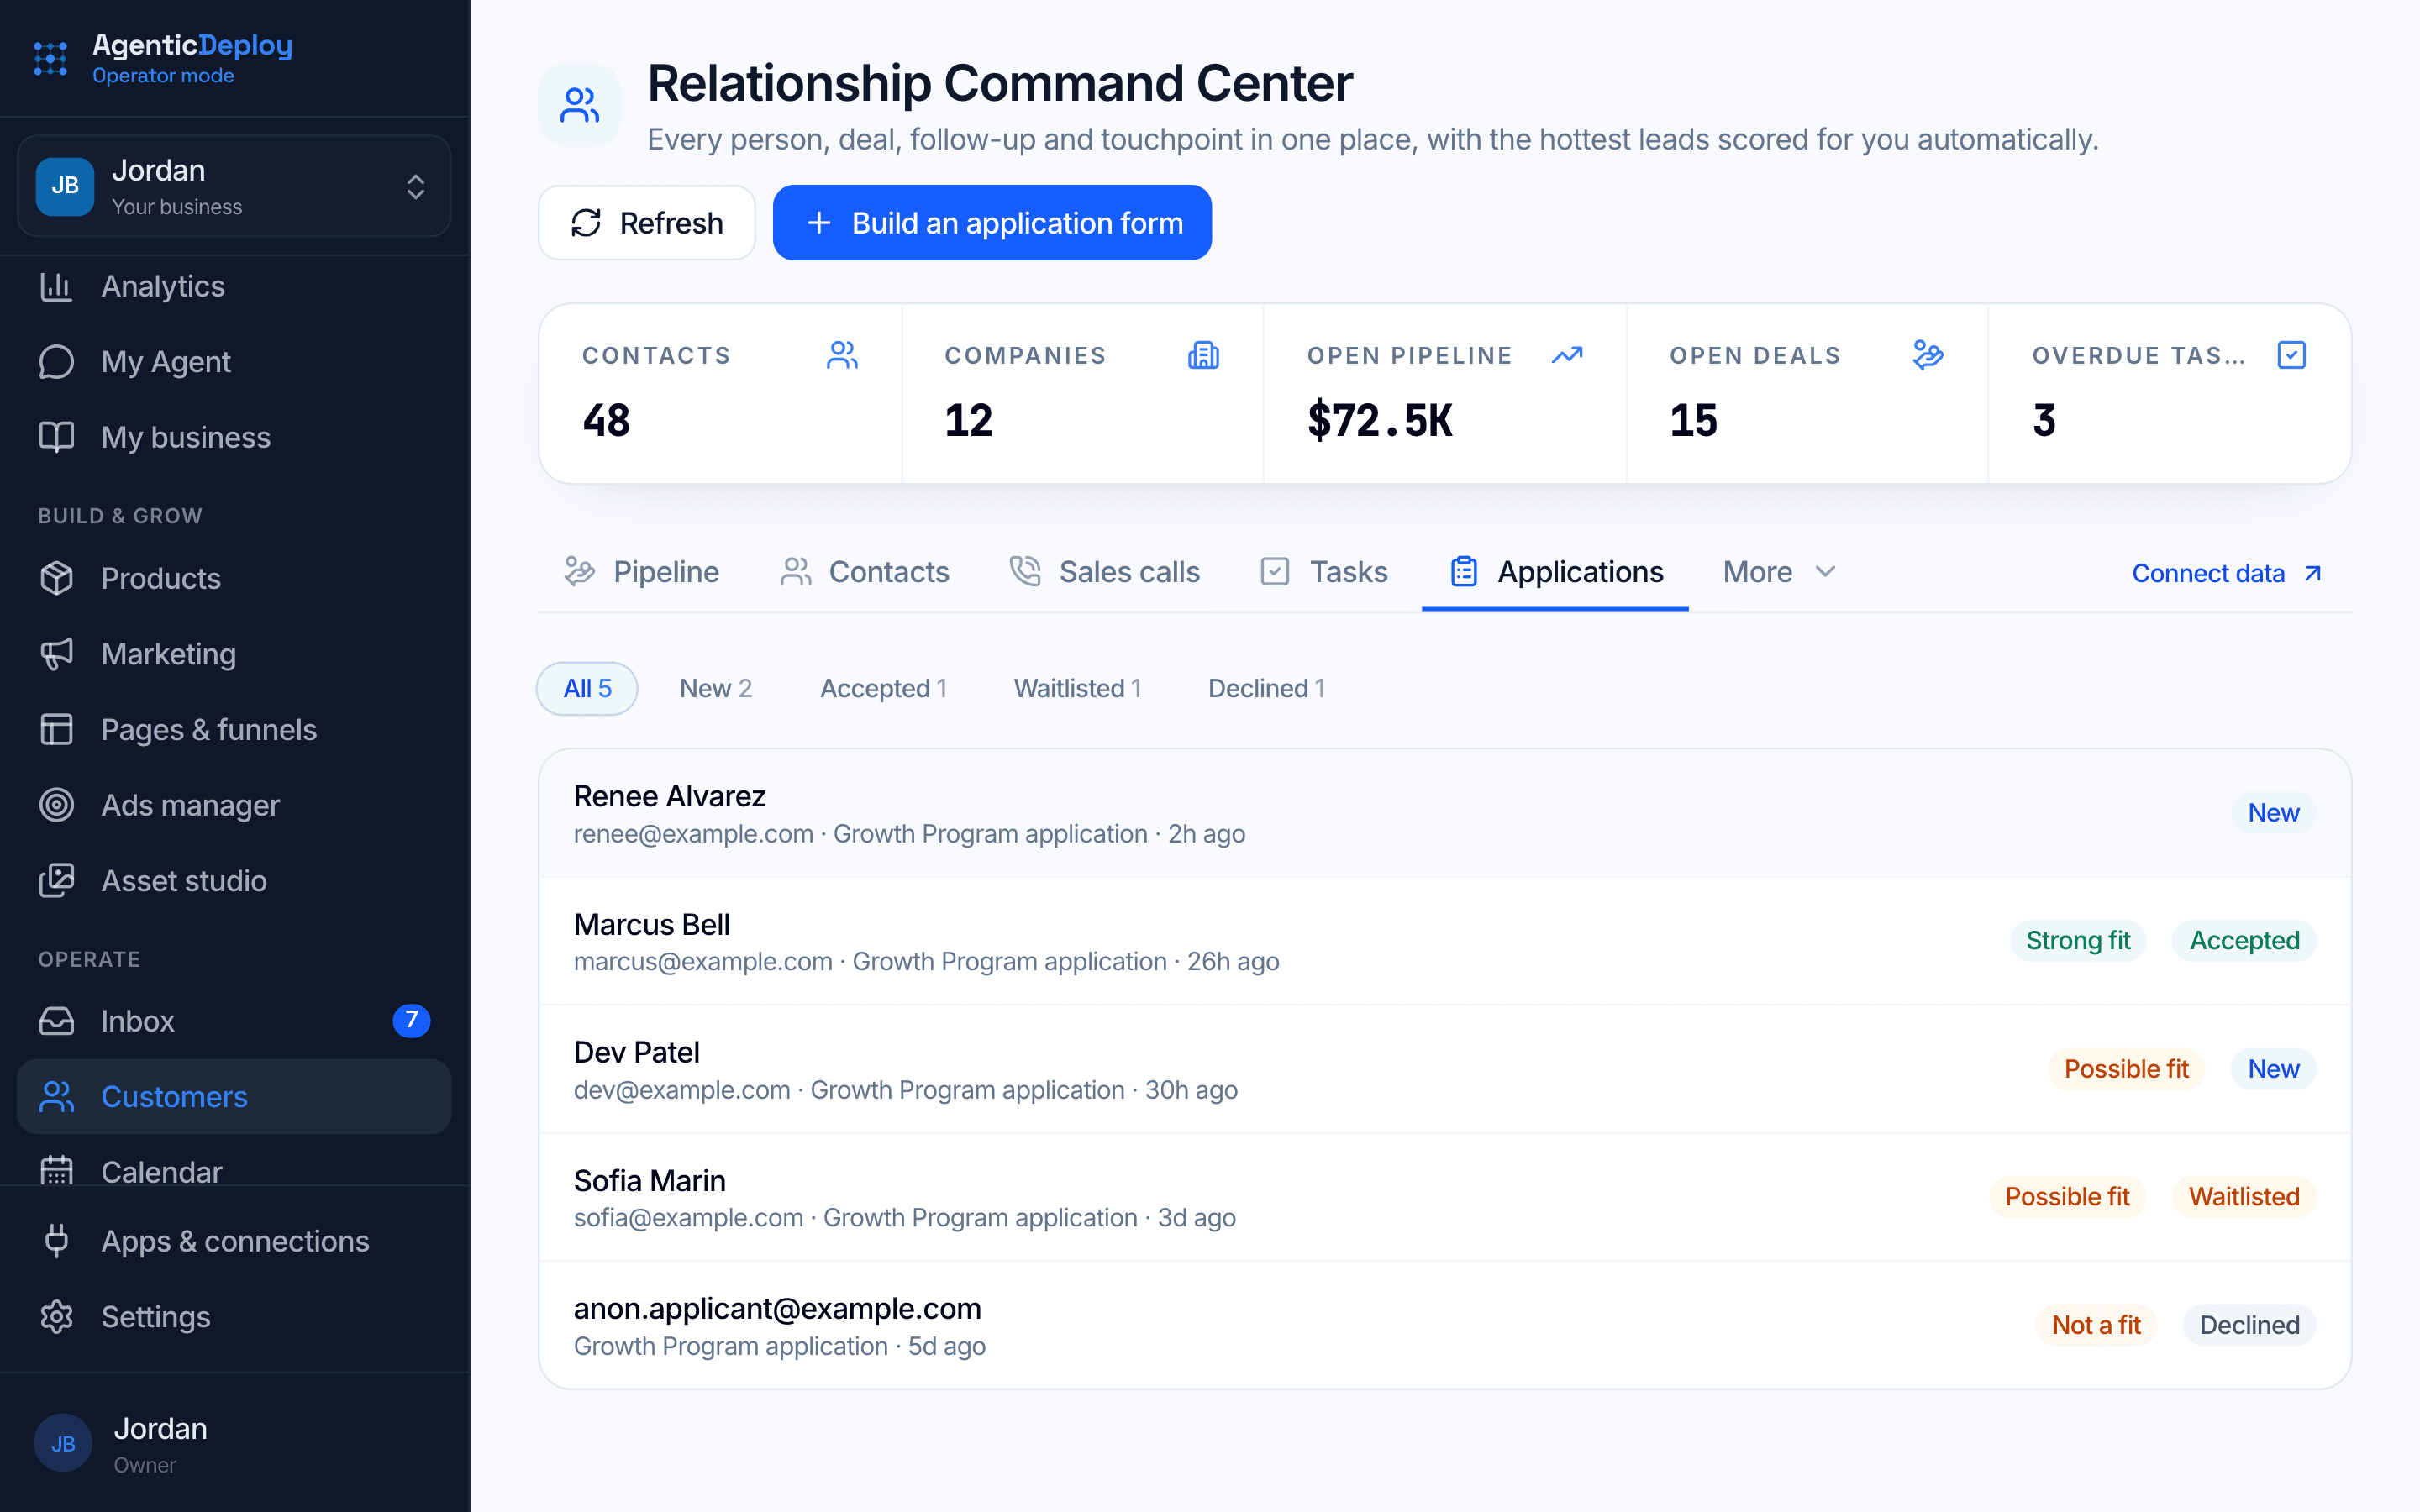Expand the Jordan business switcher
Image resolution: width=2420 pixels, height=1512 pixels.
pyautogui.click(x=234, y=186)
